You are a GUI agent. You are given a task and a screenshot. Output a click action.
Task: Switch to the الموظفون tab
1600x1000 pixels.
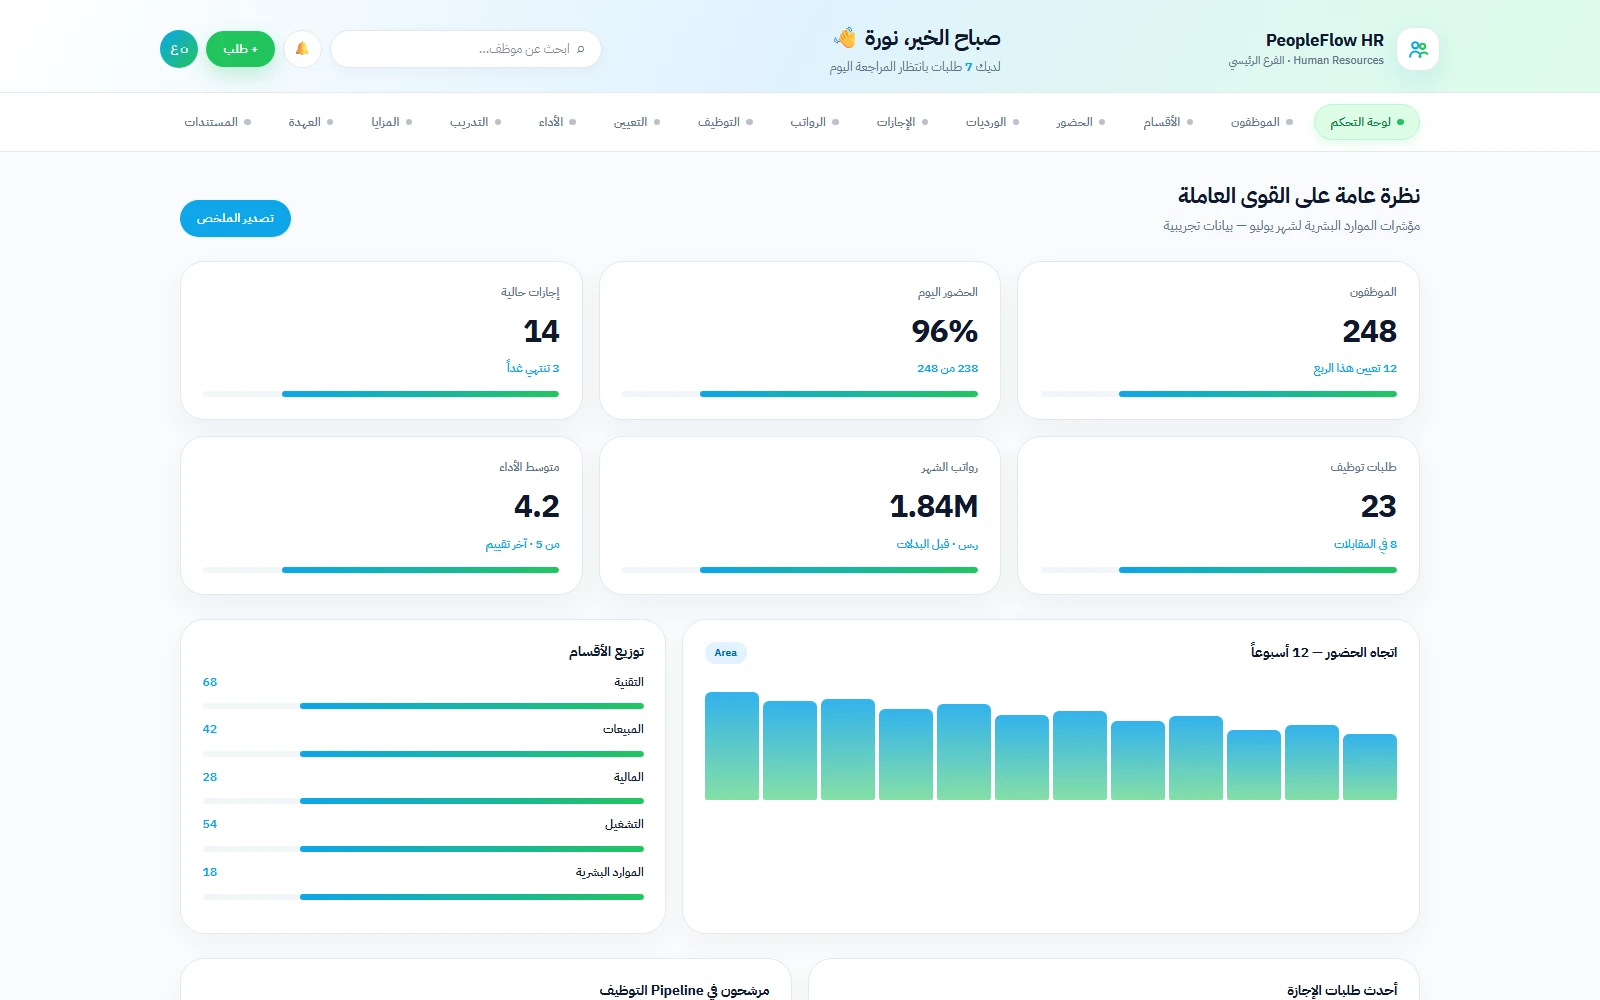point(1262,122)
